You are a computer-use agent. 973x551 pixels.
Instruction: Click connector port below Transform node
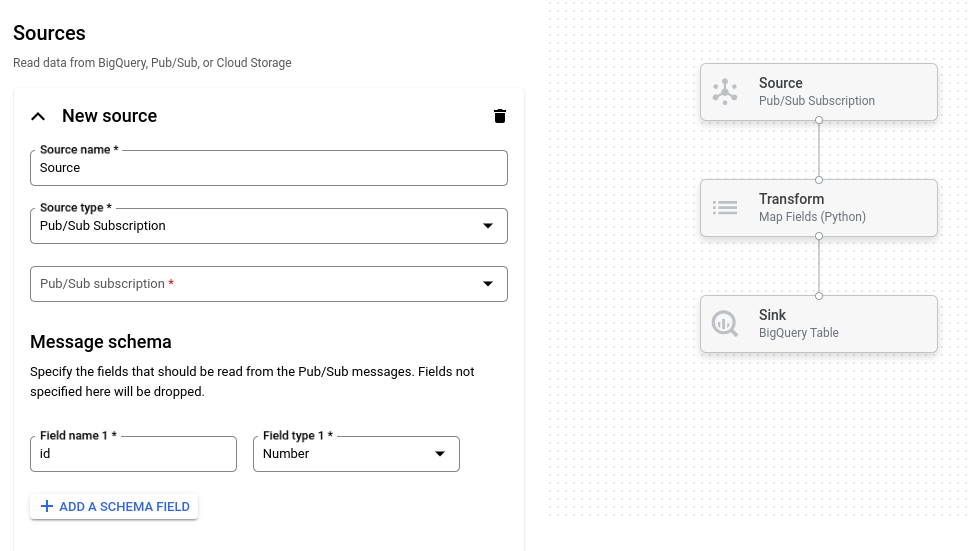pos(819,236)
